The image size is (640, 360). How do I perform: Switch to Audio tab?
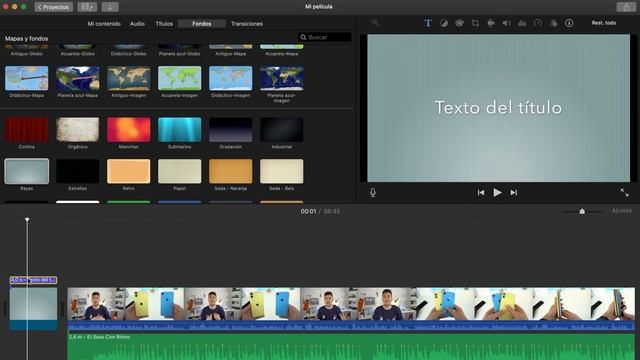[137, 24]
